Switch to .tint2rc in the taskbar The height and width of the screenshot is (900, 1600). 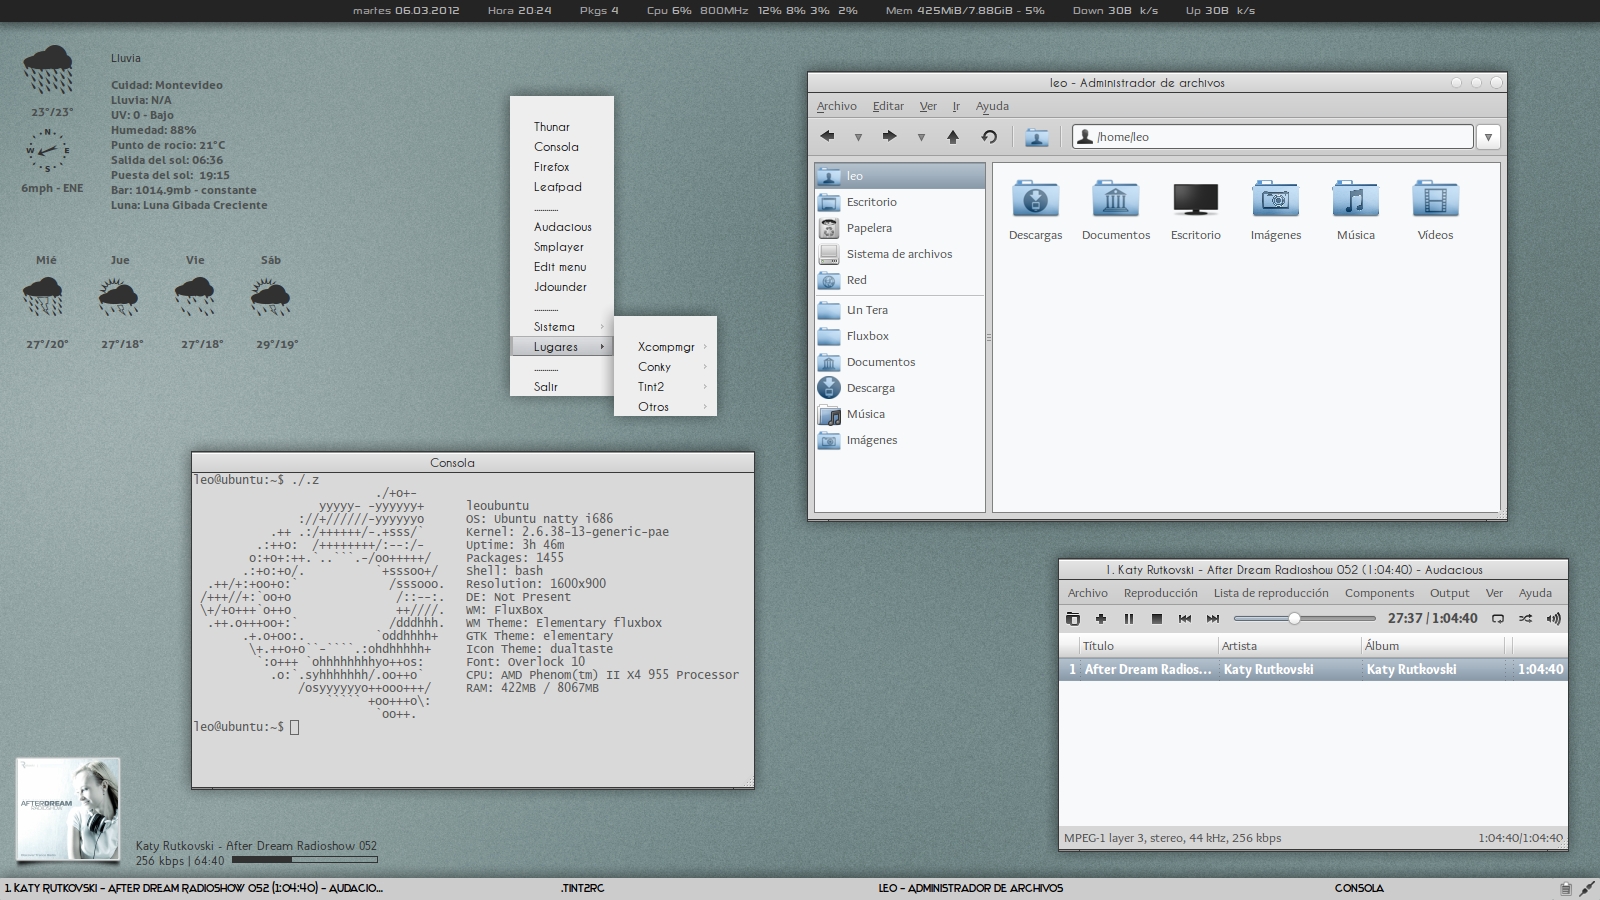[x=582, y=888]
